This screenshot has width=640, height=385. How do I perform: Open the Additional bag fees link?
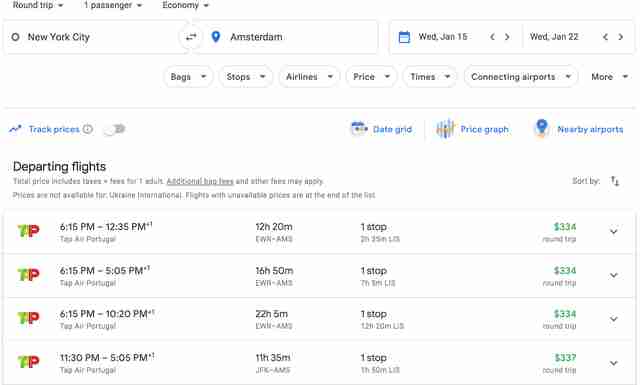[200, 181]
